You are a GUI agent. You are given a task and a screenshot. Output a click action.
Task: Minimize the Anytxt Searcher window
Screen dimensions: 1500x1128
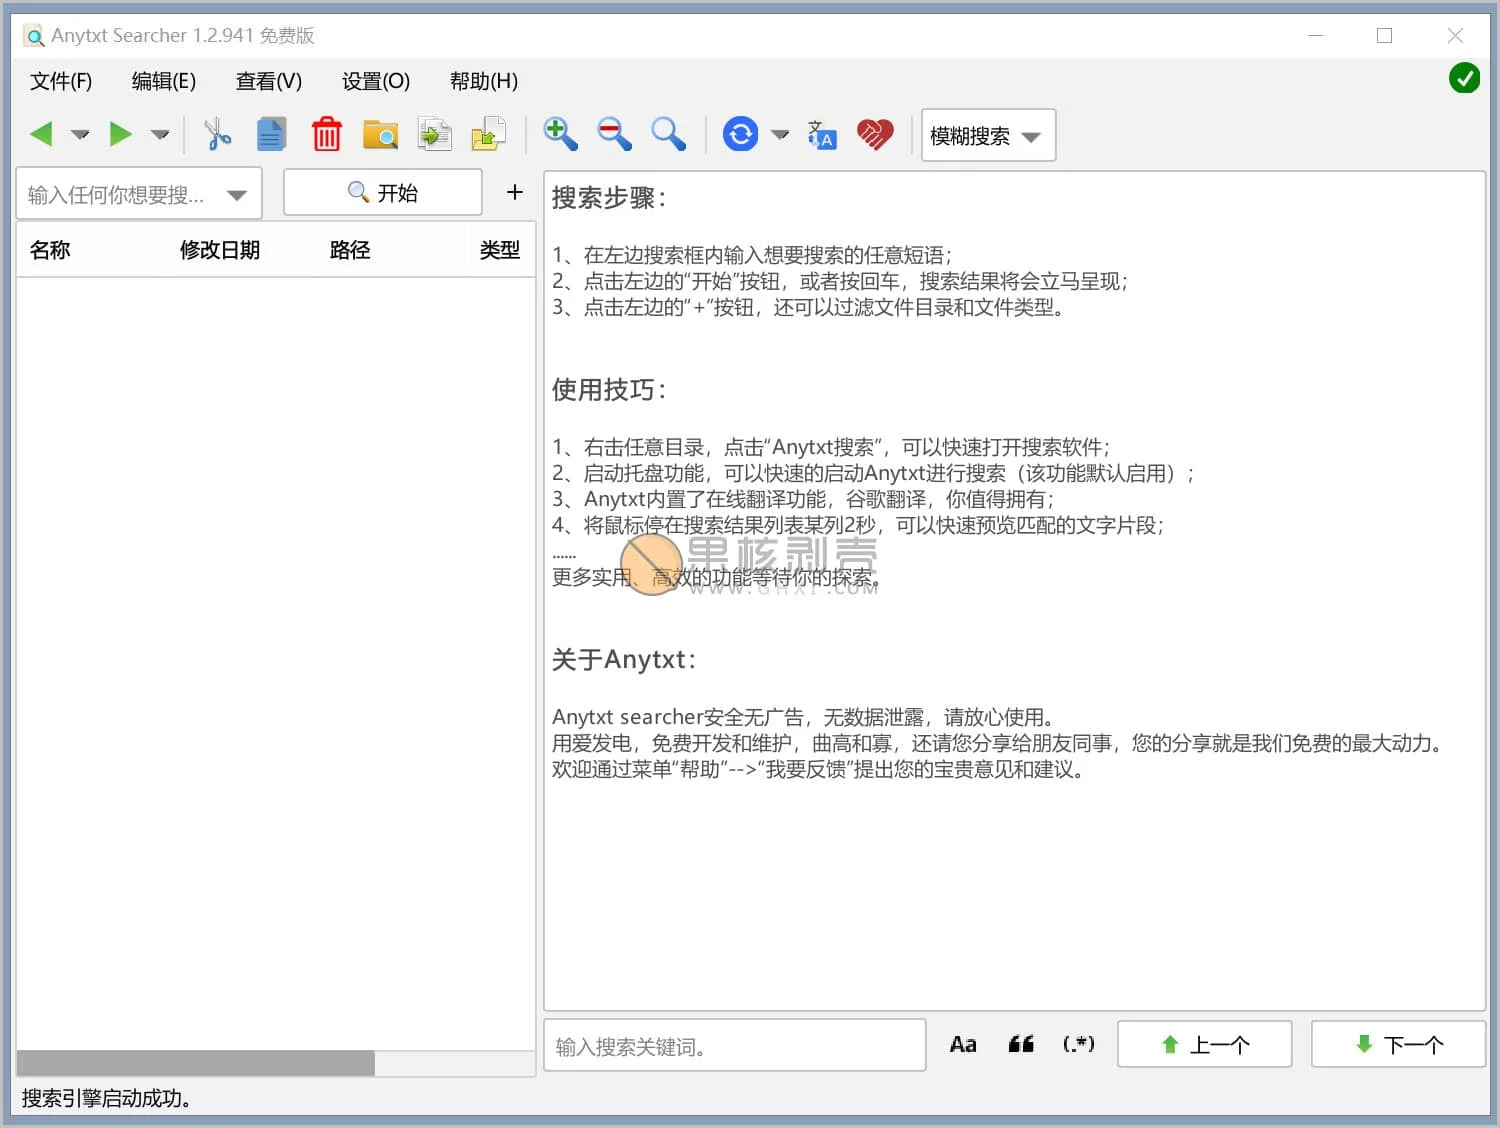[x=1316, y=36]
